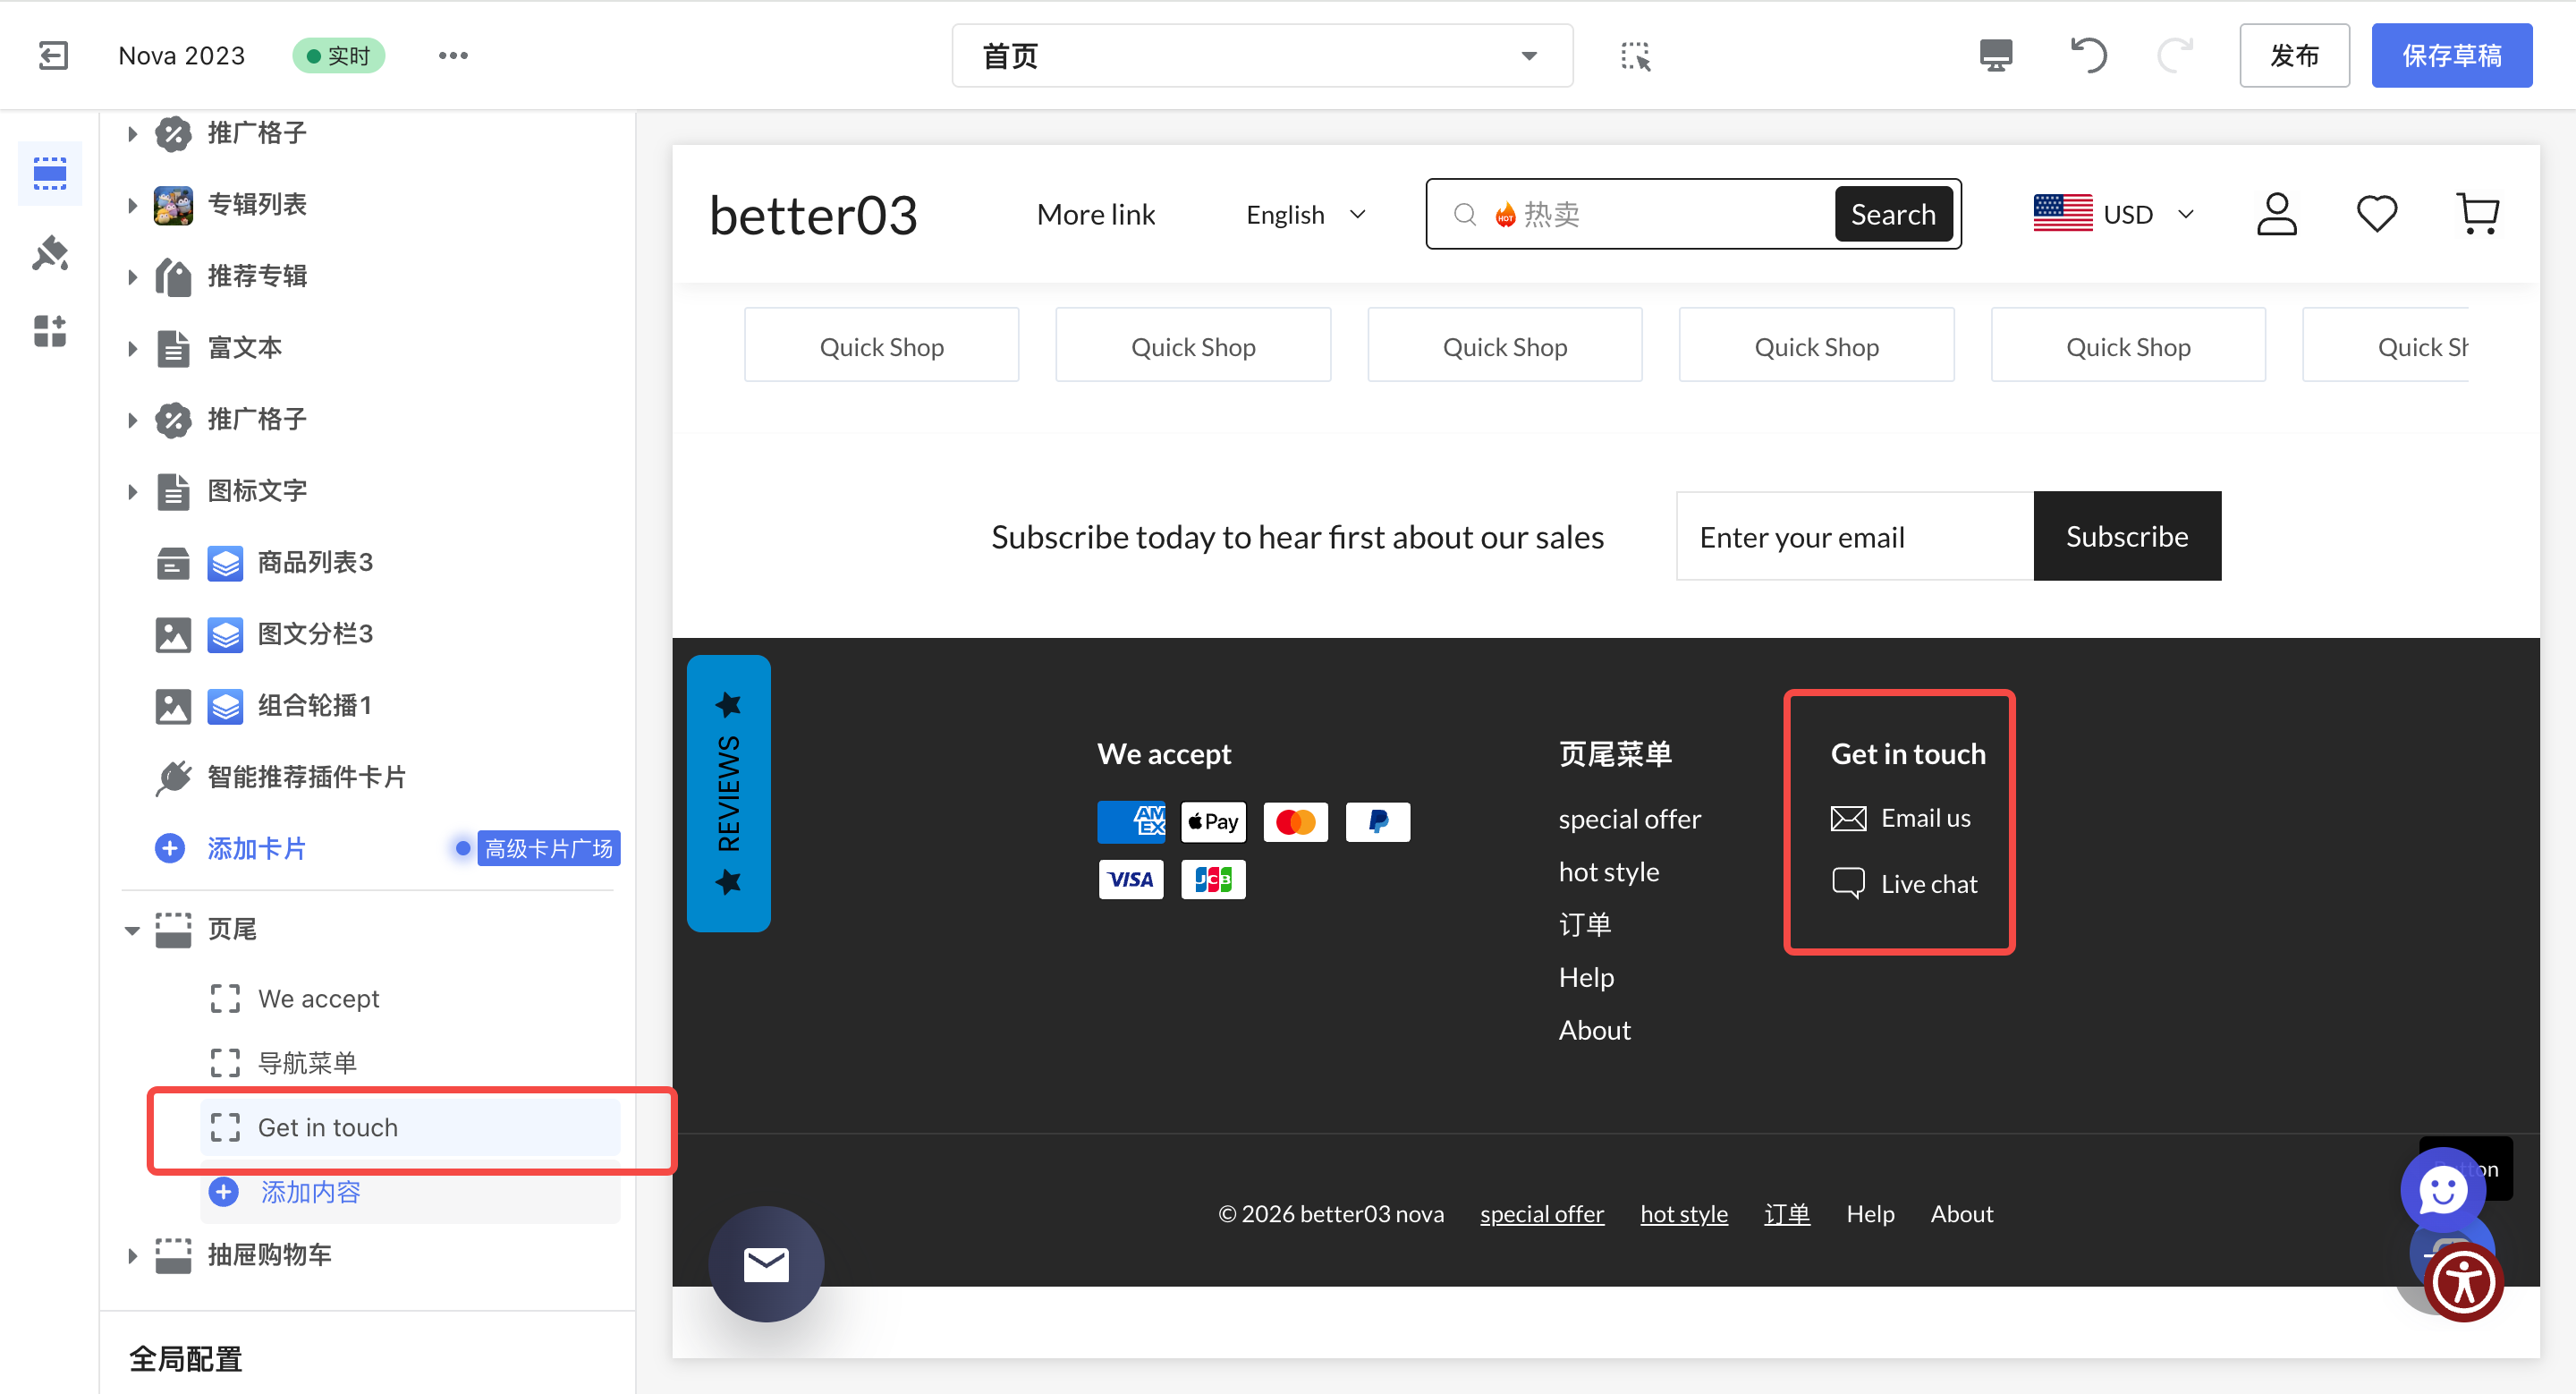
Task: Open the theme style brush panel
Action: [50, 253]
